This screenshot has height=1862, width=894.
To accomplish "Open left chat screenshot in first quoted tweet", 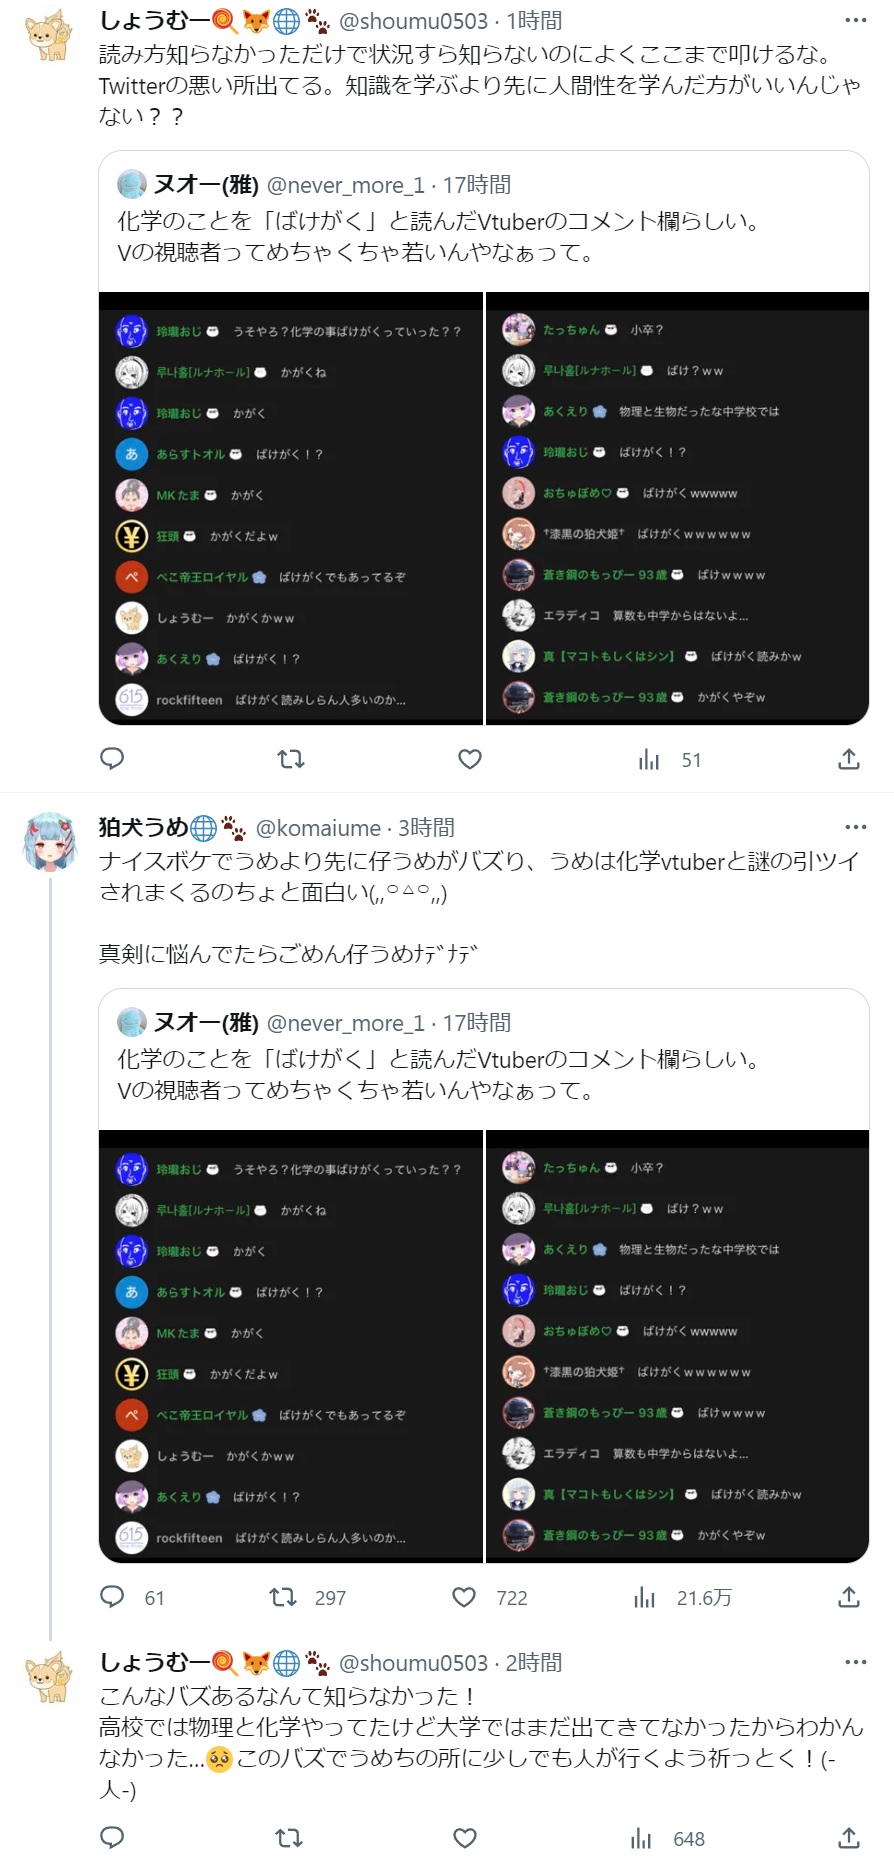I will coord(291,509).
